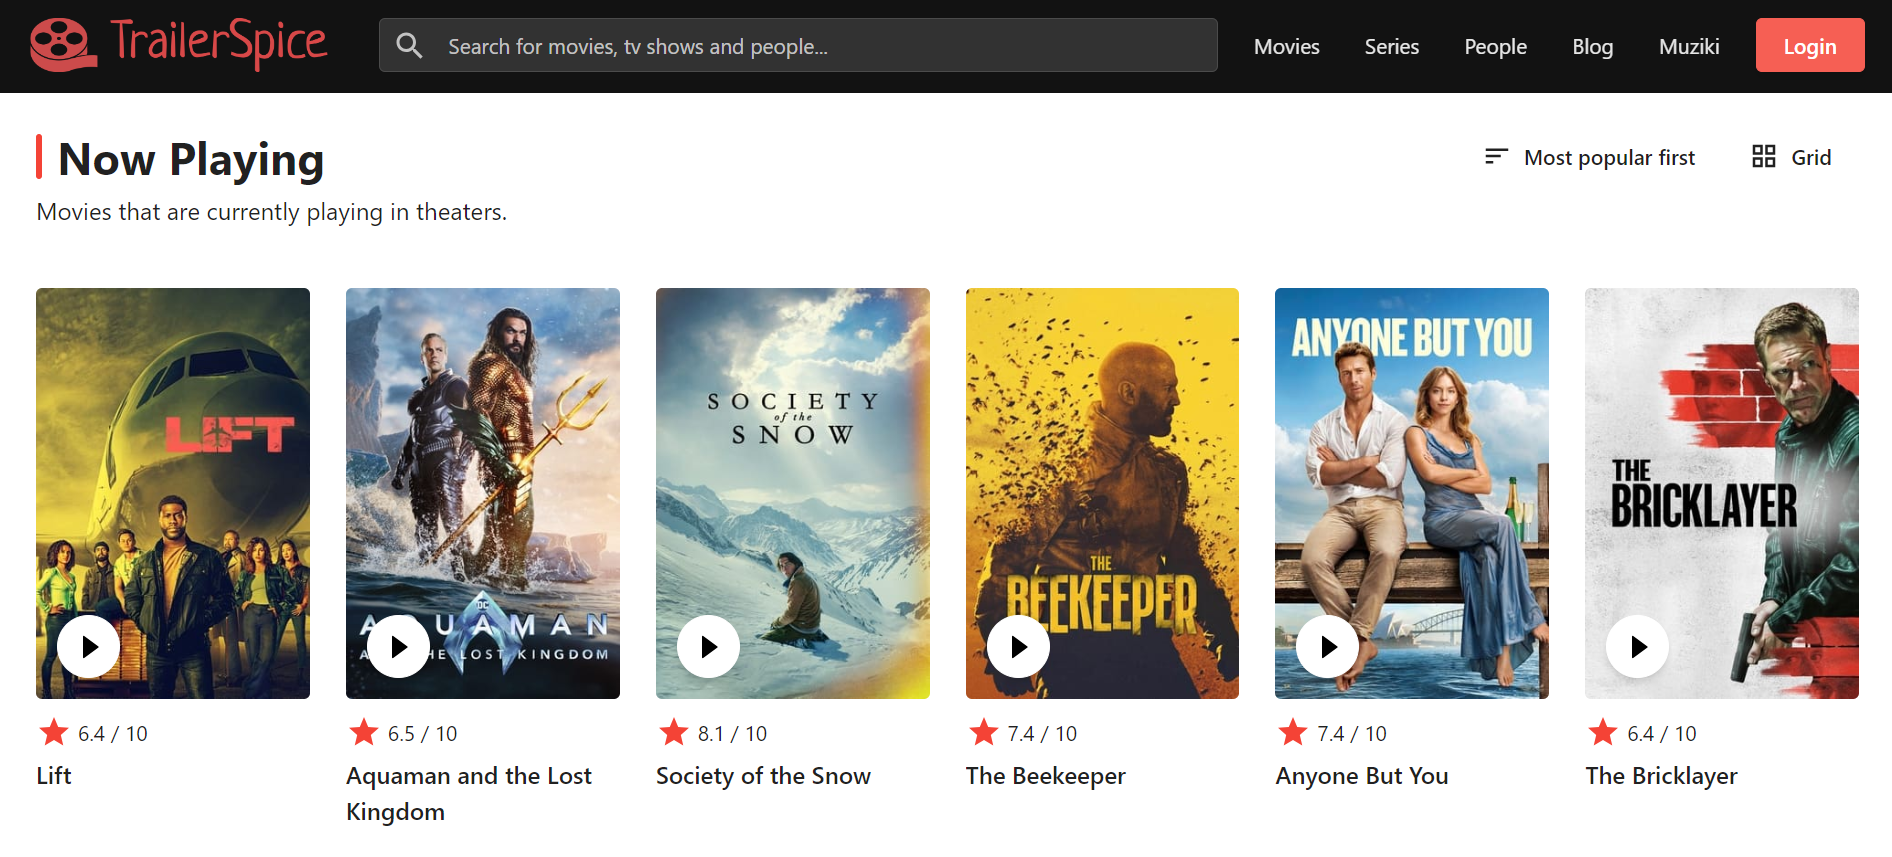Click the Lift movie poster
This screenshot has width=1892, height=857.
pyautogui.click(x=173, y=493)
